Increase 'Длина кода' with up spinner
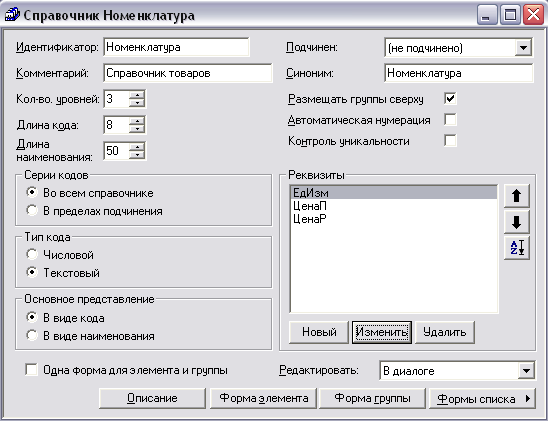Screen dimensions: 548x421 (137, 121)
